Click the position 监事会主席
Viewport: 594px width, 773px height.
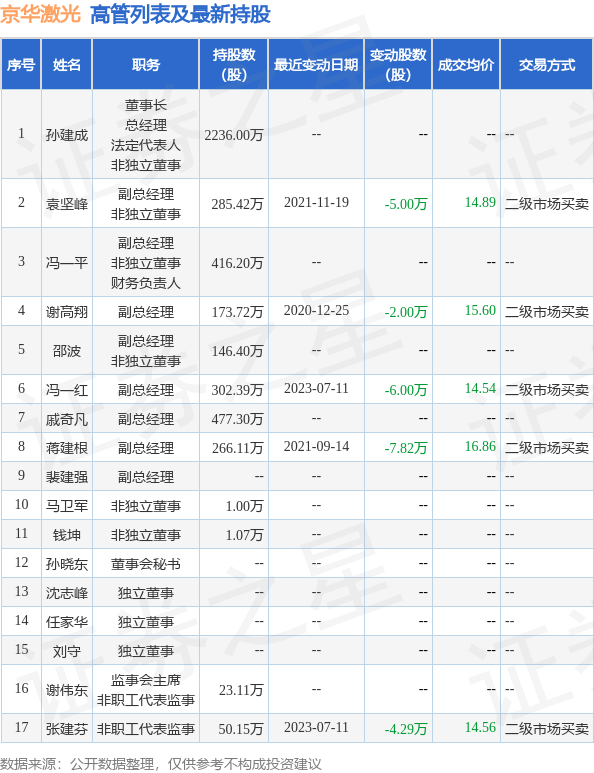146,680
